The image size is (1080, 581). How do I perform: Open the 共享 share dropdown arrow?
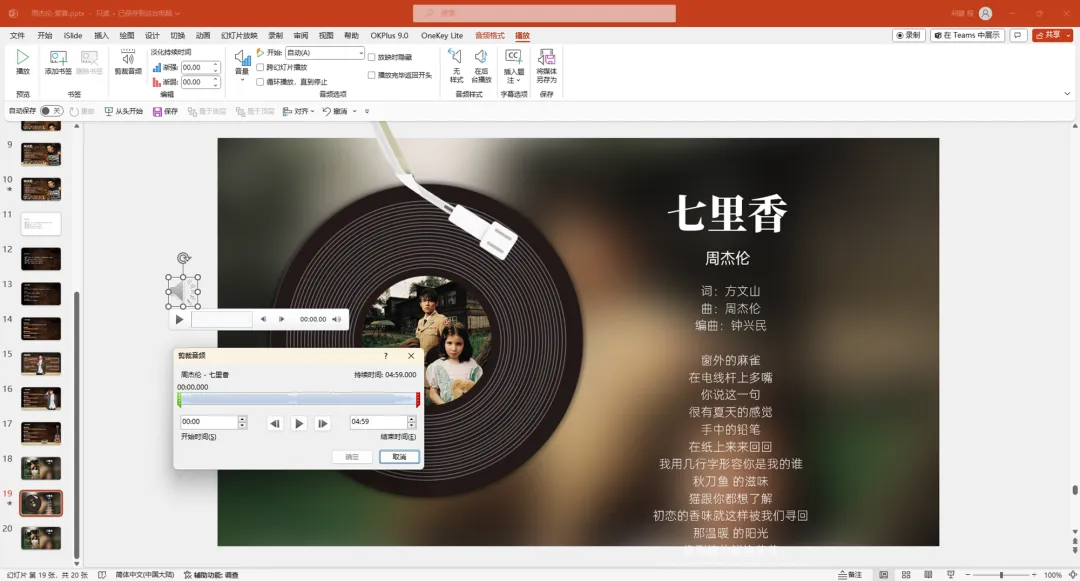pyautogui.click(x=1068, y=35)
